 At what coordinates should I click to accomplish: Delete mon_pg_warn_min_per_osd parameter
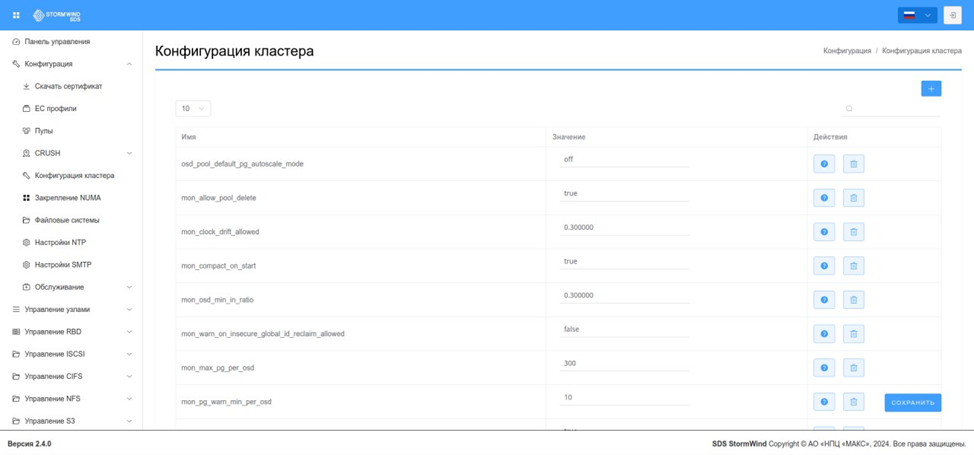click(853, 402)
